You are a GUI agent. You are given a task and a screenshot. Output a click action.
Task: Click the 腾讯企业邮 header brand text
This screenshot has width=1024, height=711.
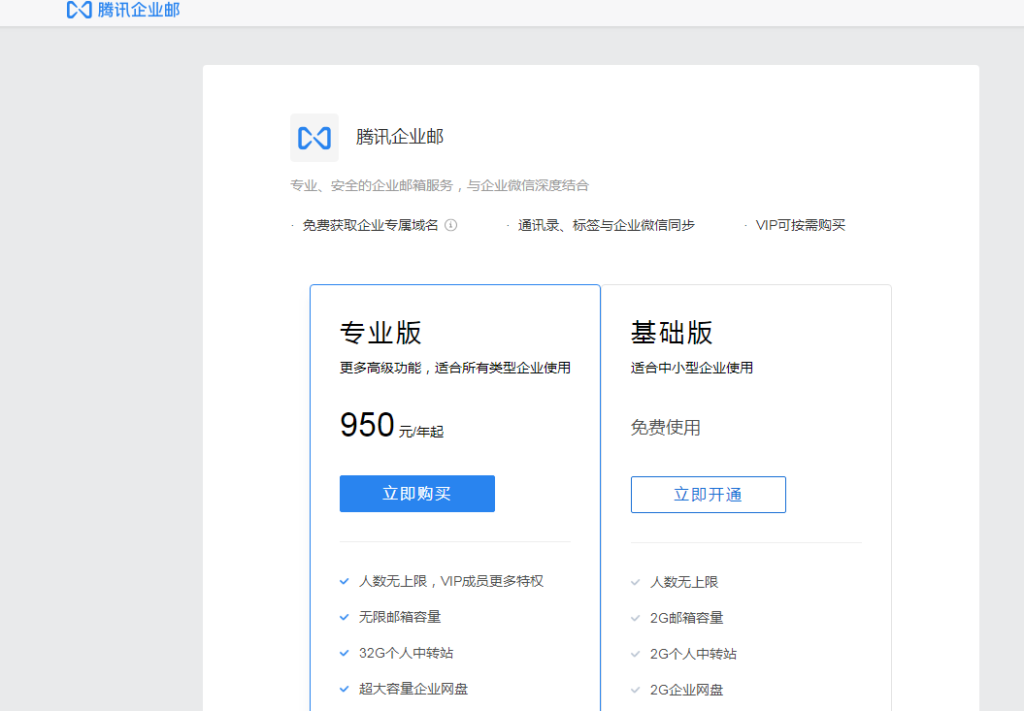pos(138,10)
